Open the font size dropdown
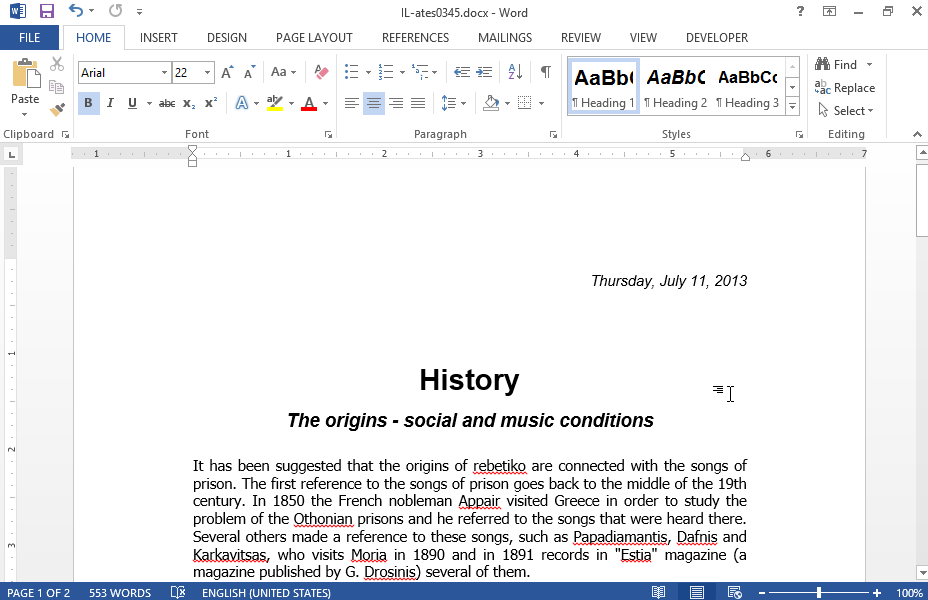Viewport: 928px width, 600px height. pyautogui.click(x=207, y=73)
